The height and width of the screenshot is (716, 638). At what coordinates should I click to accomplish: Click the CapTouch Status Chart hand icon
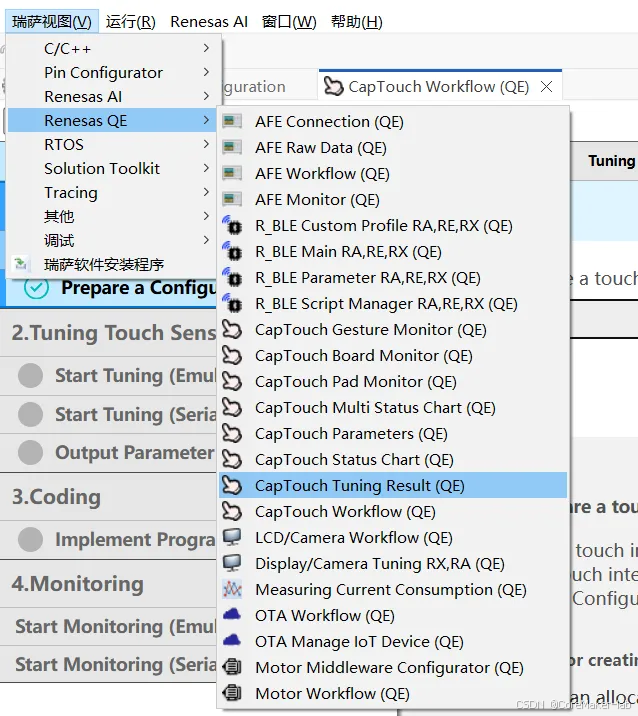click(232, 459)
